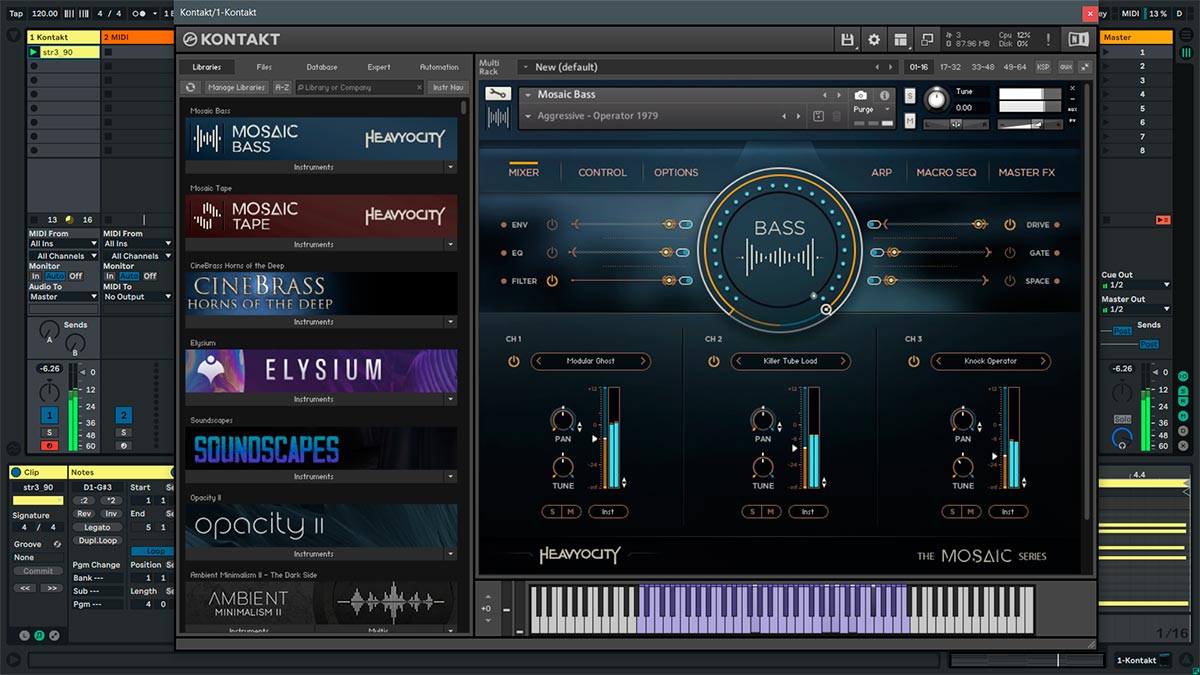Expand CineBrass Instruments dropdown arrow
The height and width of the screenshot is (675, 1200).
coord(450,322)
